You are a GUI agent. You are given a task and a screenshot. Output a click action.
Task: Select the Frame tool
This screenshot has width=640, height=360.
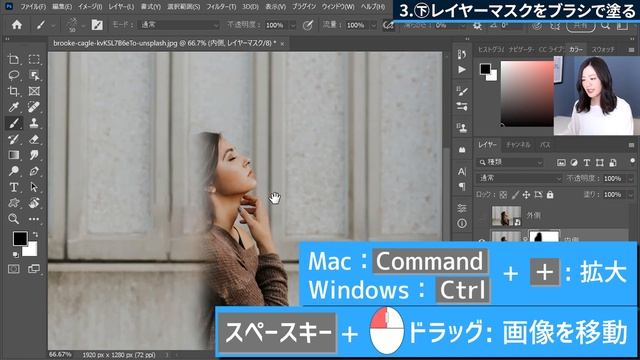(x=34, y=91)
